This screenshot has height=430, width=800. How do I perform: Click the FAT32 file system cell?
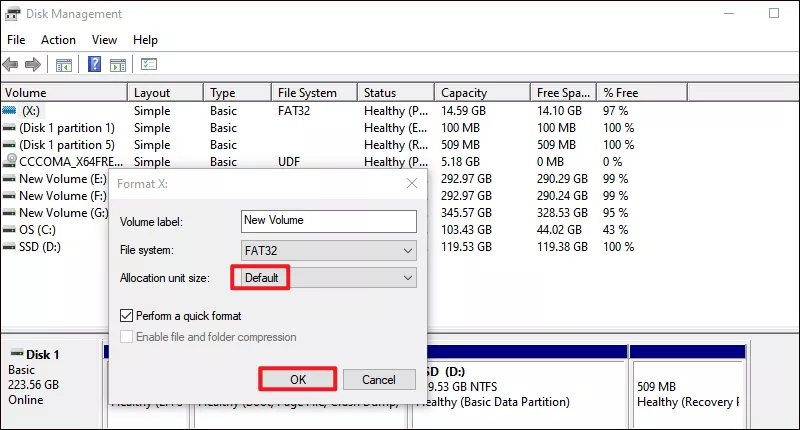294,111
